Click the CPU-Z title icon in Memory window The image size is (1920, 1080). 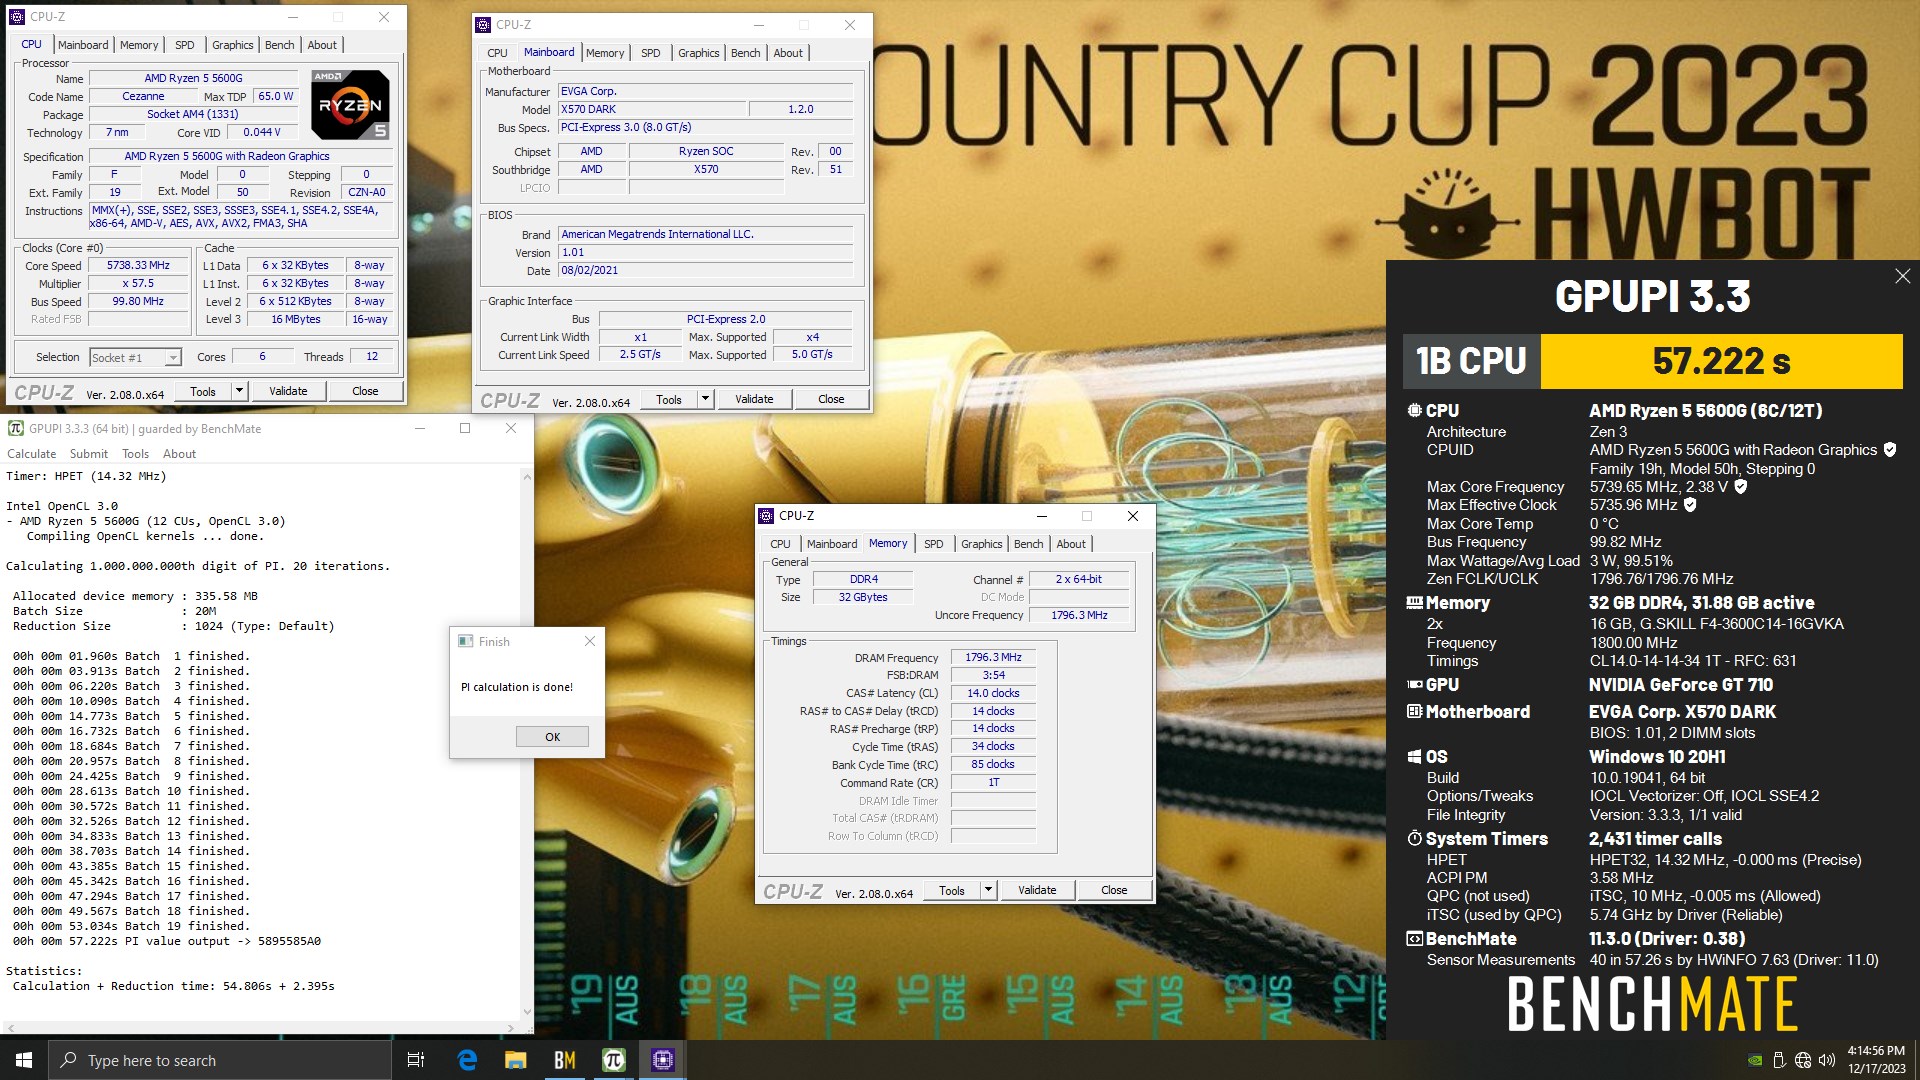pyautogui.click(x=767, y=516)
